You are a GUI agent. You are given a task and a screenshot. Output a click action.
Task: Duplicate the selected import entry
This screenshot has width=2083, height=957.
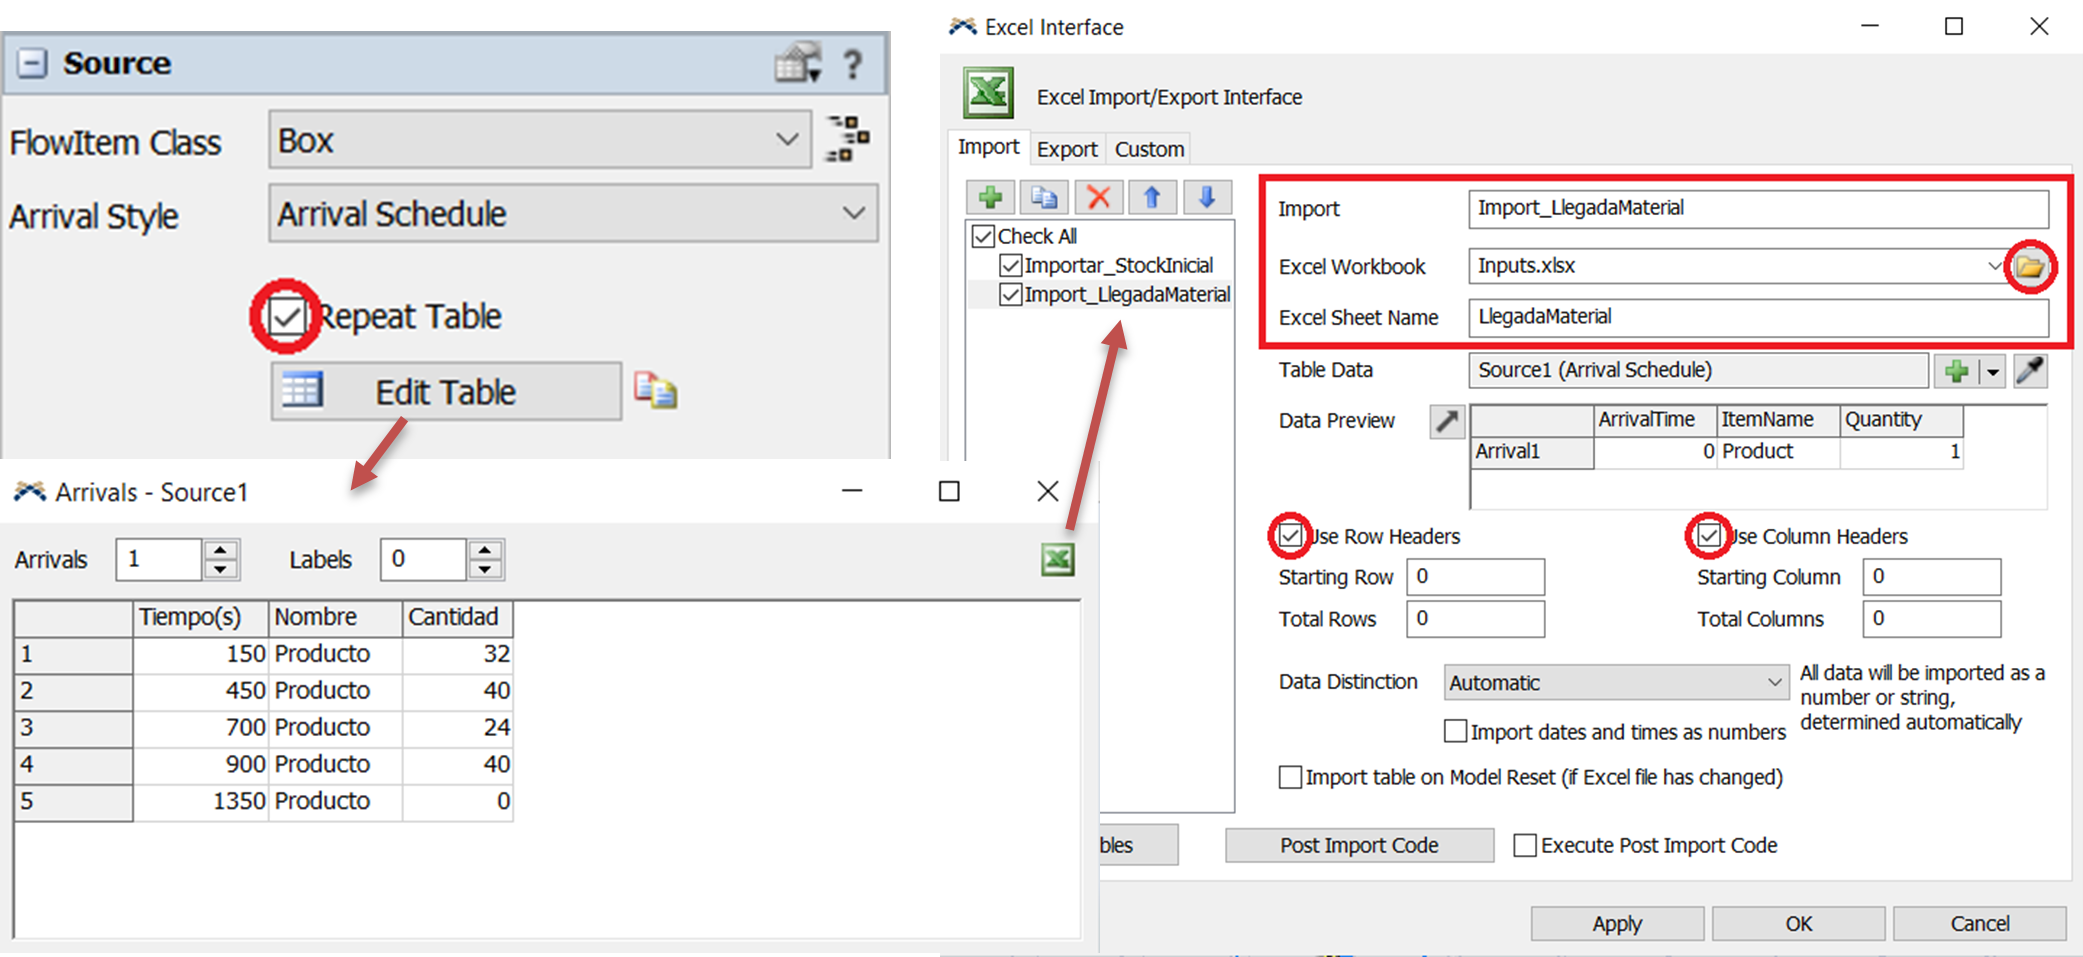(x=1044, y=197)
